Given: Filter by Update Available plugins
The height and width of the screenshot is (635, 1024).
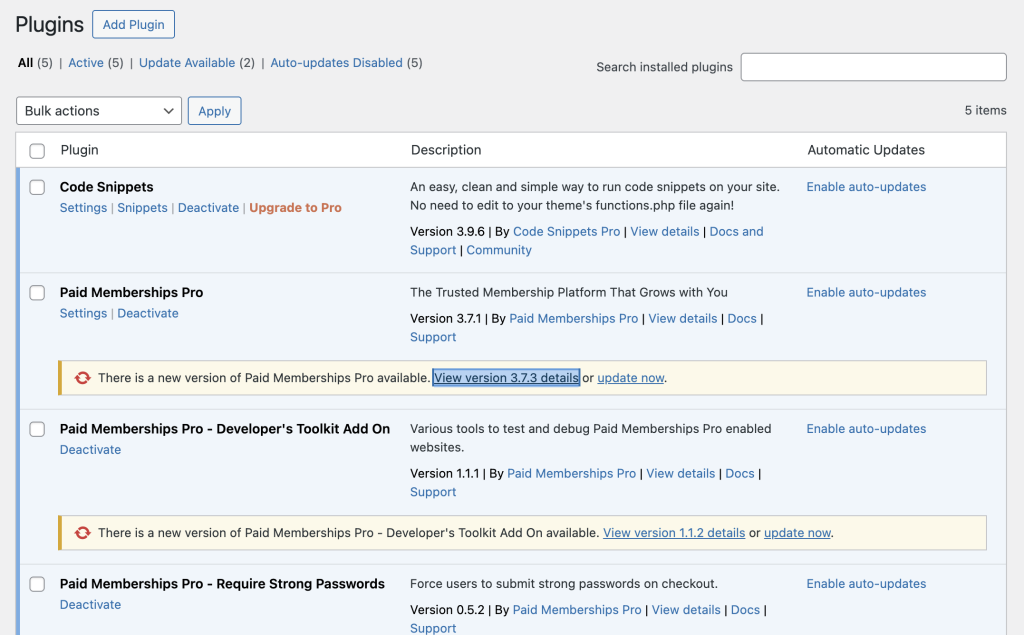Looking at the screenshot, I should [x=187, y=63].
